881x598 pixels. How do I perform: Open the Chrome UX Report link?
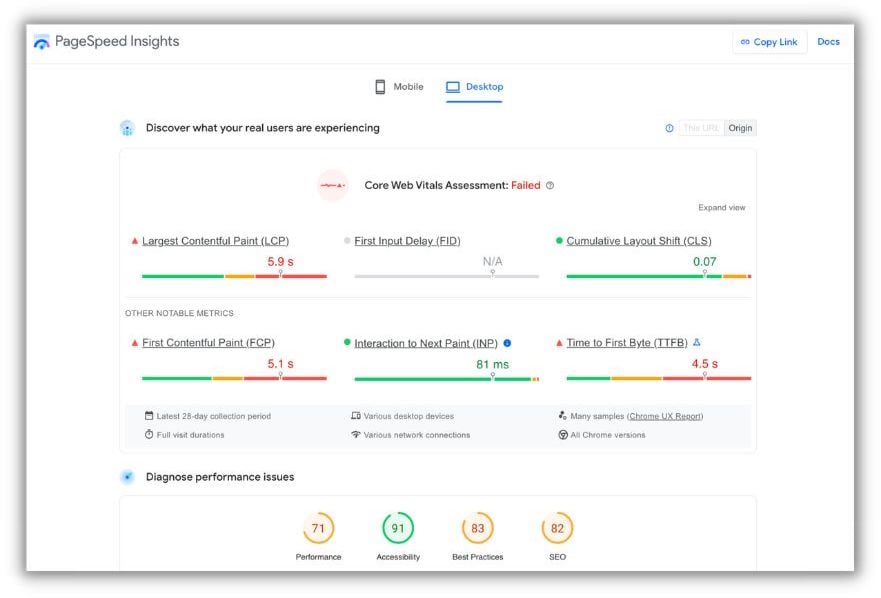tap(665, 416)
